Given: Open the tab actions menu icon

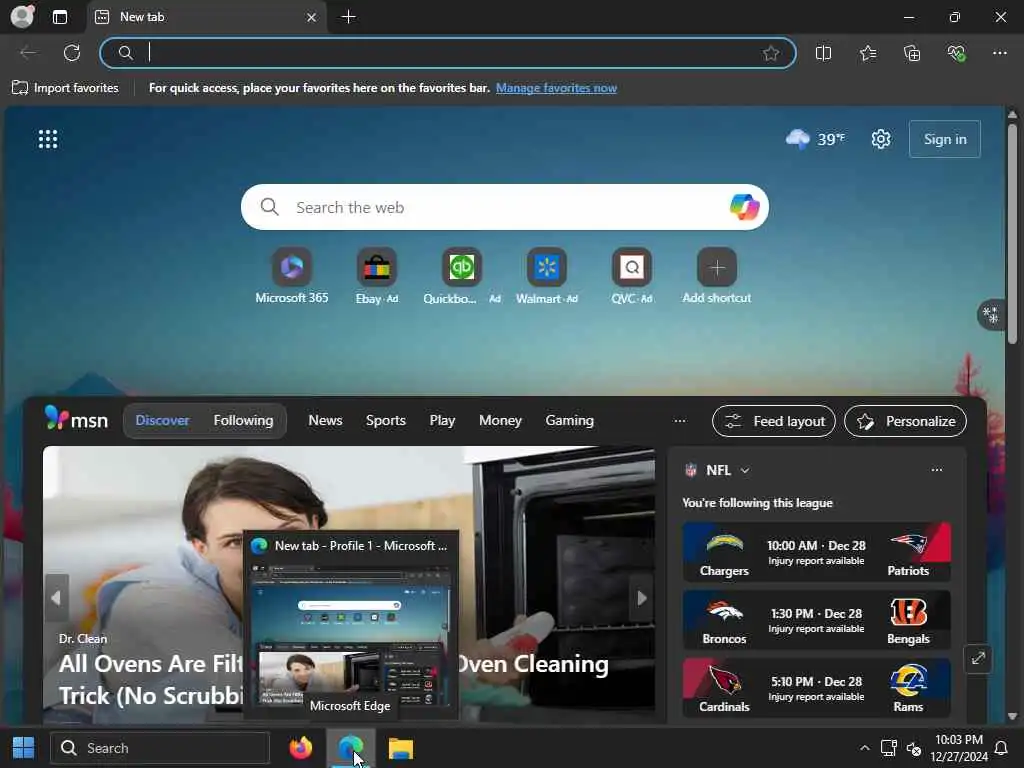Looking at the screenshot, I should coord(59,17).
